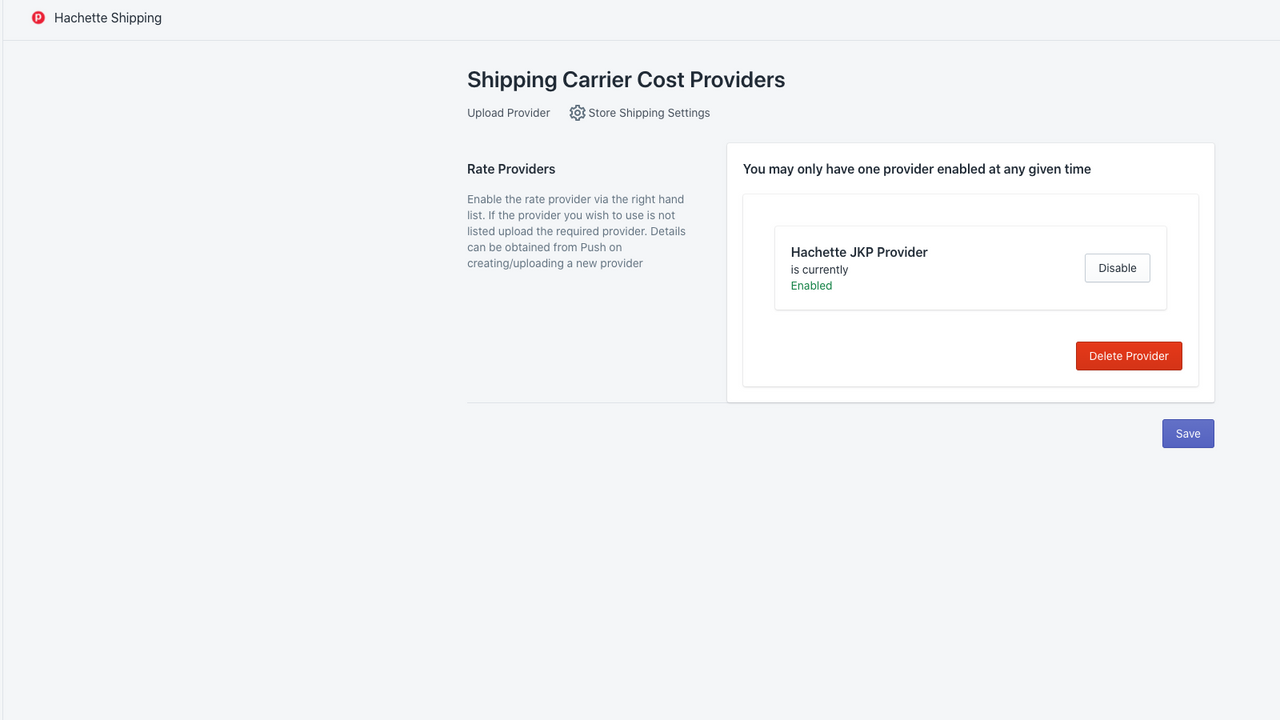Save the shipping provider settings
1280x720 pixels.
1188,433
